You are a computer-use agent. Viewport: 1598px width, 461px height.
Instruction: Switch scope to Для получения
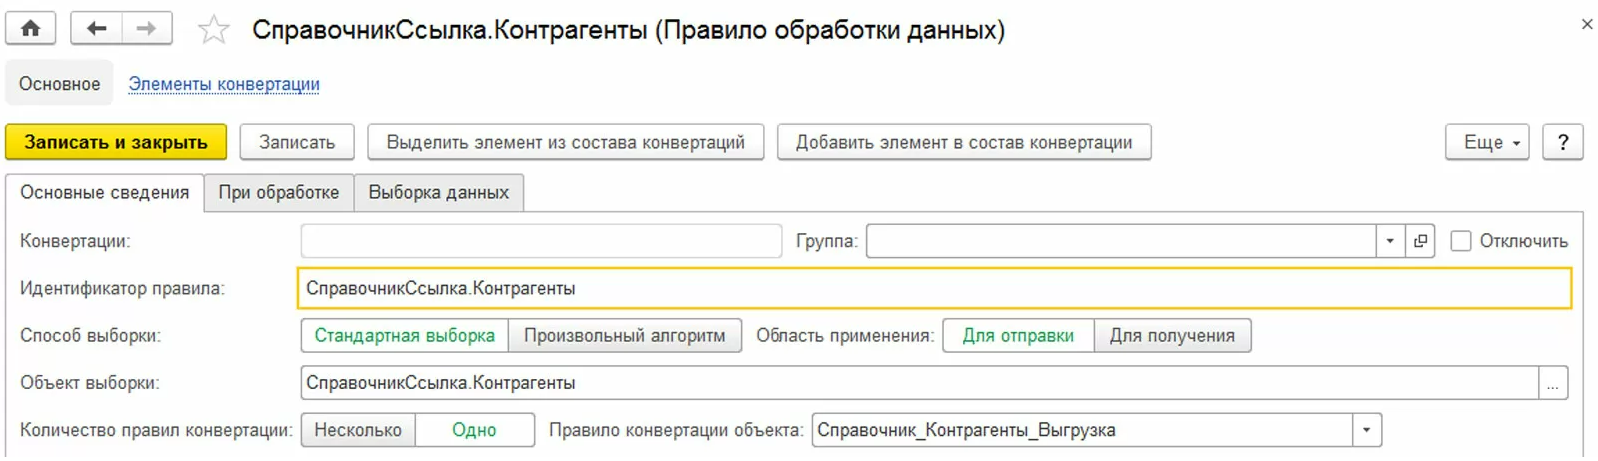point(1172,336)
